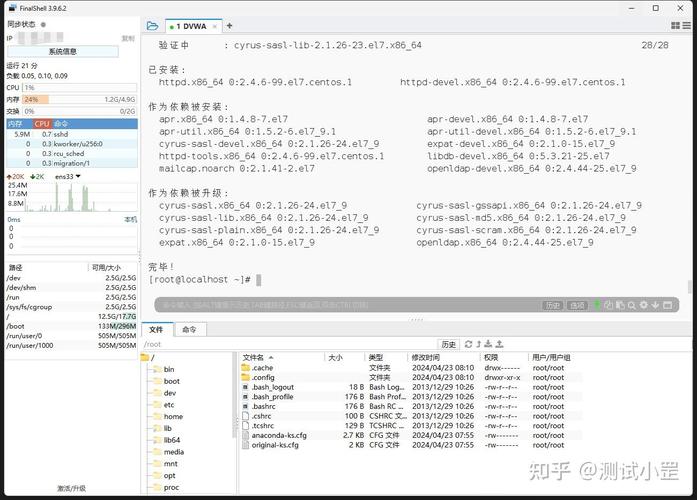Select the migration/1 process row

(72, 163)
